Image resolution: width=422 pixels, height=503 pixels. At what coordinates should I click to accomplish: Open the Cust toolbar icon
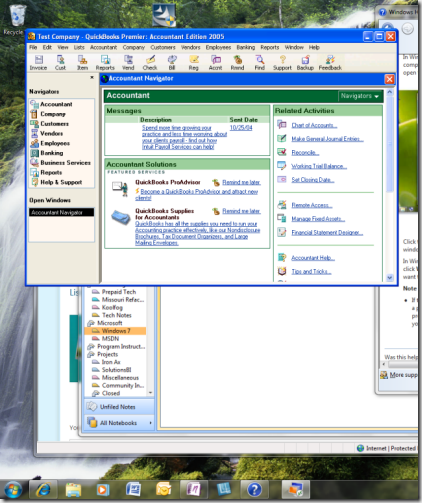click(60, 63)
